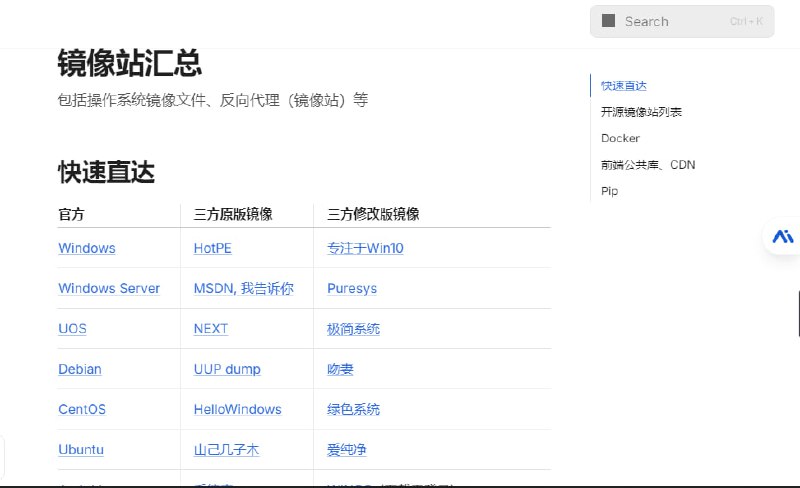Open the 极简系统 link
The width and height of the screenshot is (800, 488).
(x=353, y=329)
